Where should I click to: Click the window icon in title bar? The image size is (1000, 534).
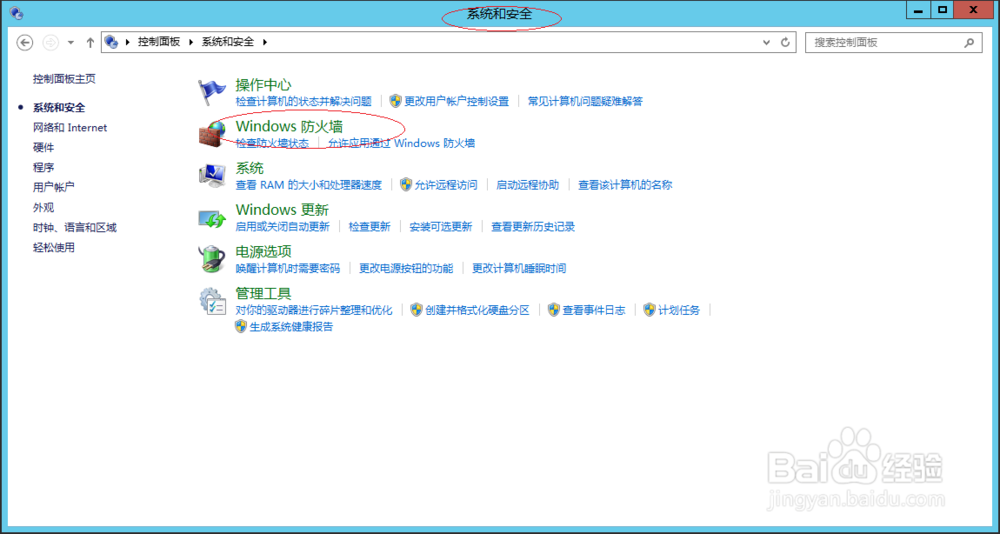point(17,12)
